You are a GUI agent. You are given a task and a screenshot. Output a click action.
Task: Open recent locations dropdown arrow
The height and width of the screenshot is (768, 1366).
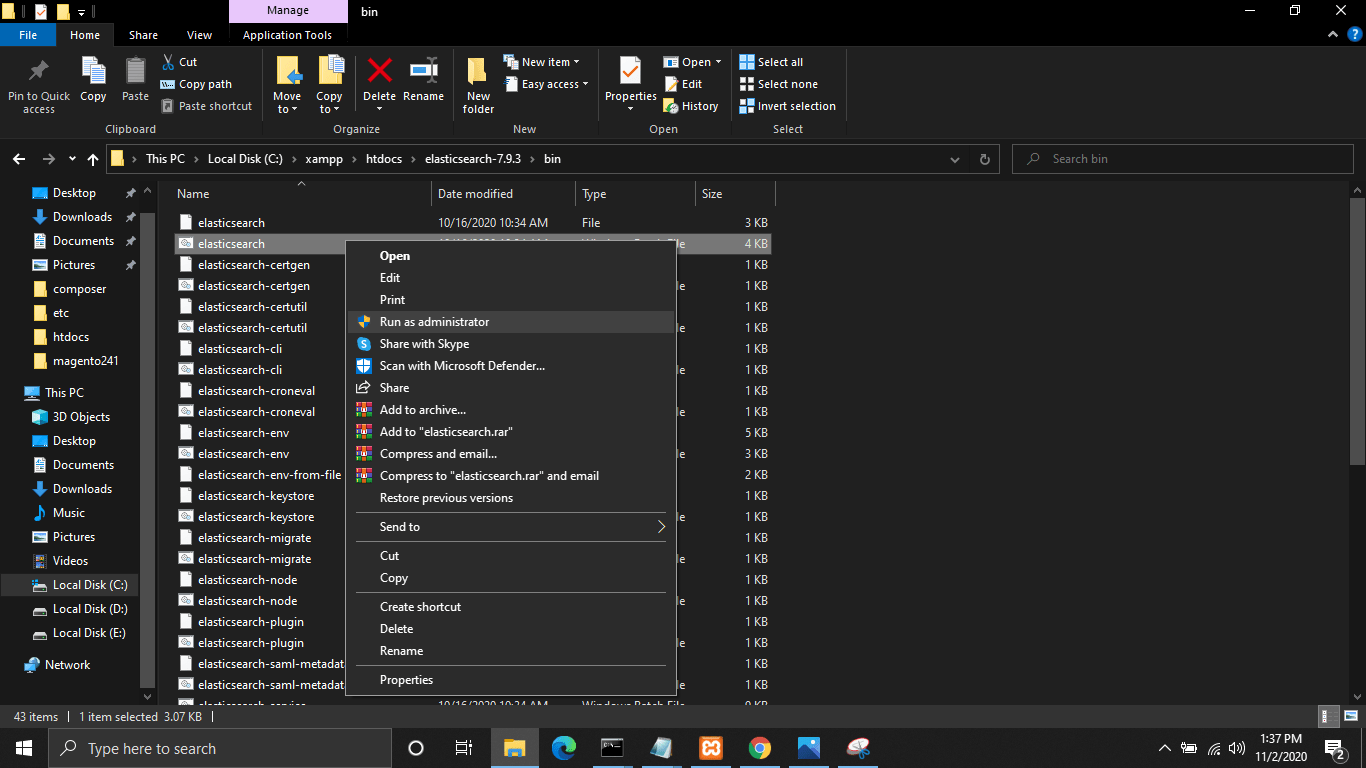(72, 159)
